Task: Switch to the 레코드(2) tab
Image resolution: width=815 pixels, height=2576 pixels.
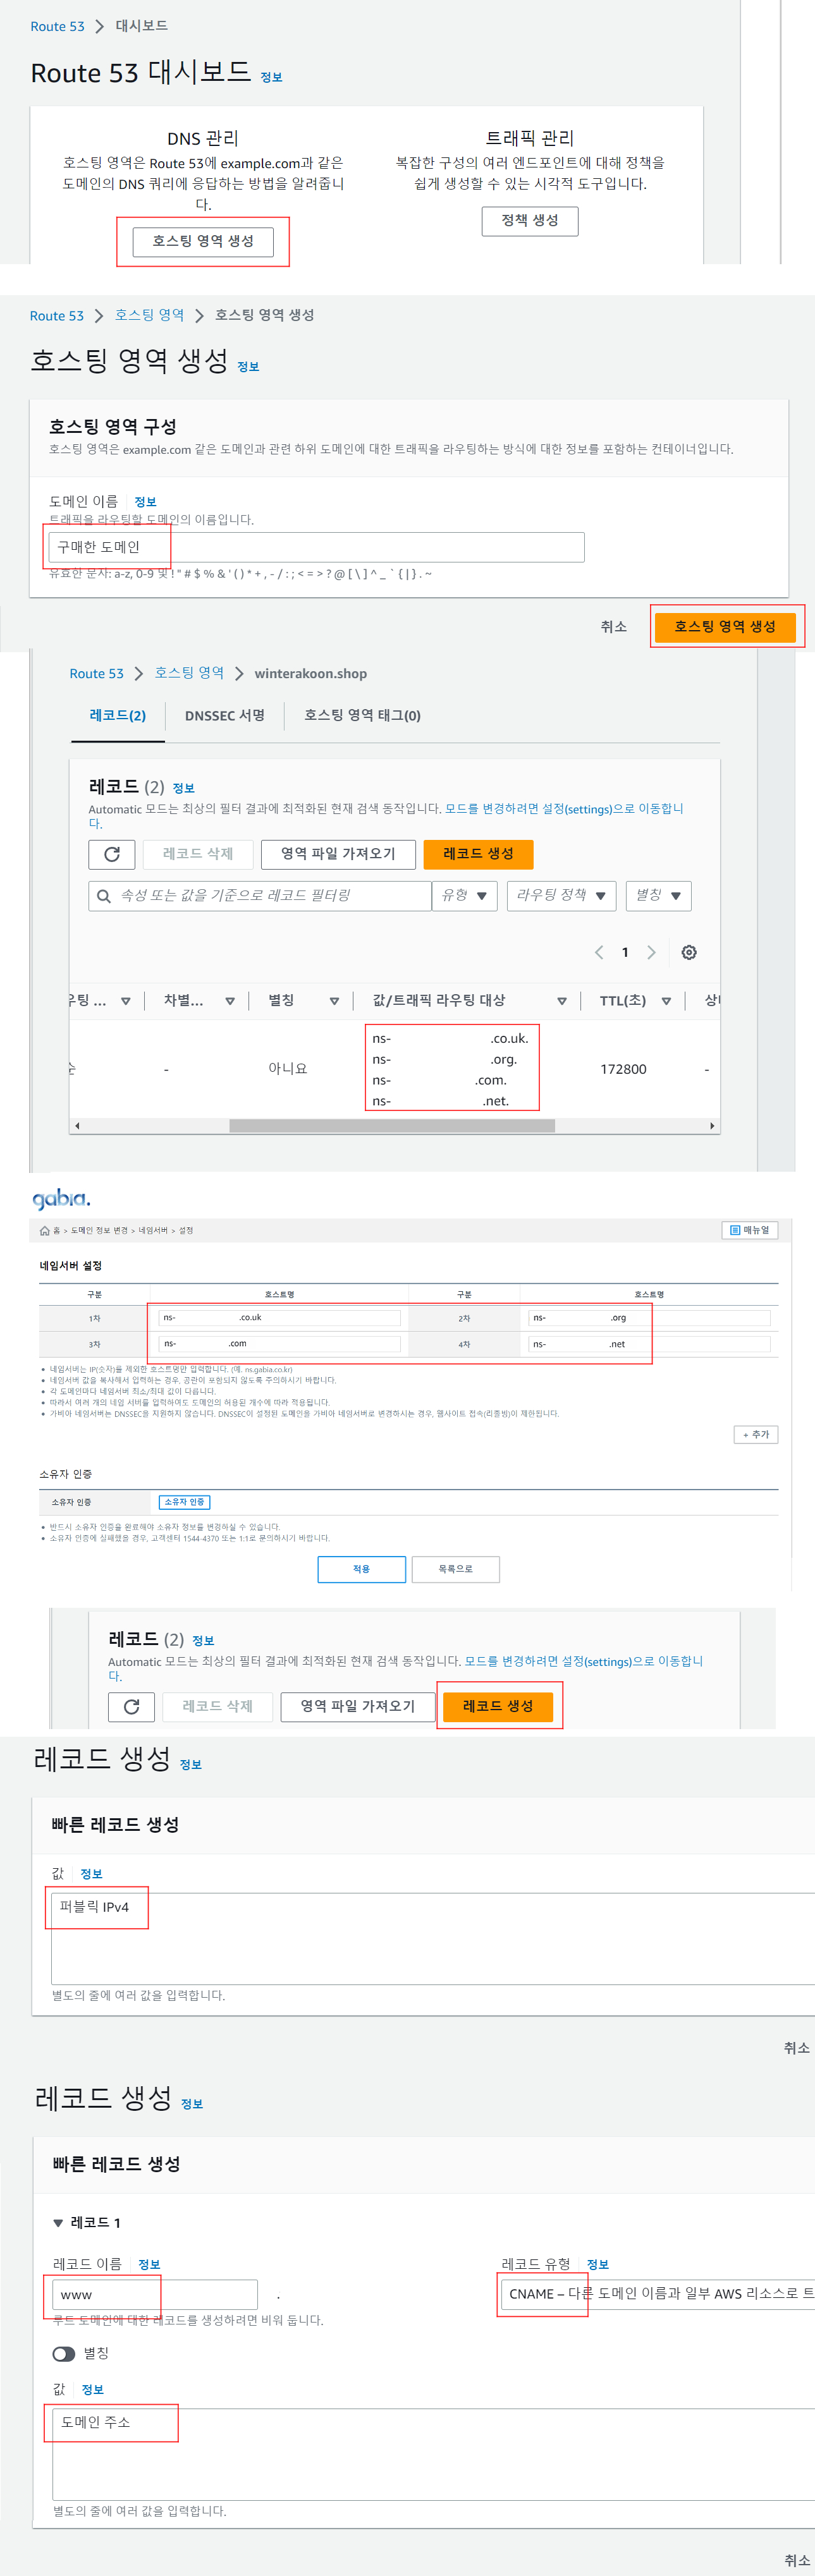Action: point(118,716)
